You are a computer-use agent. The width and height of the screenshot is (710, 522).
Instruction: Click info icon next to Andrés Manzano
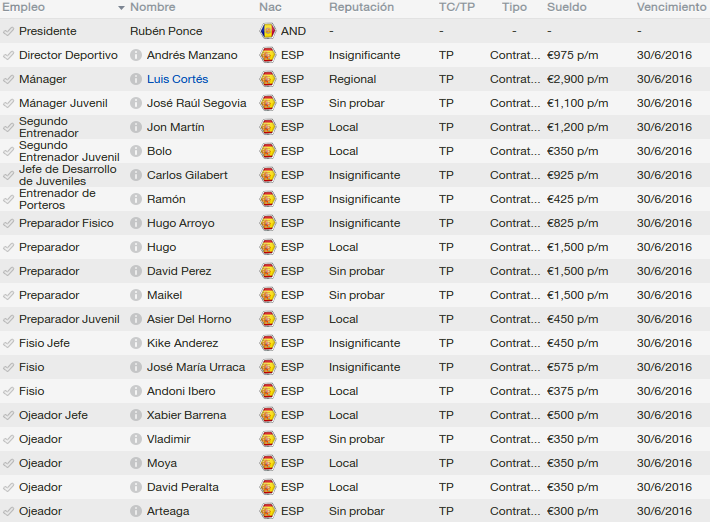[135, 55]
